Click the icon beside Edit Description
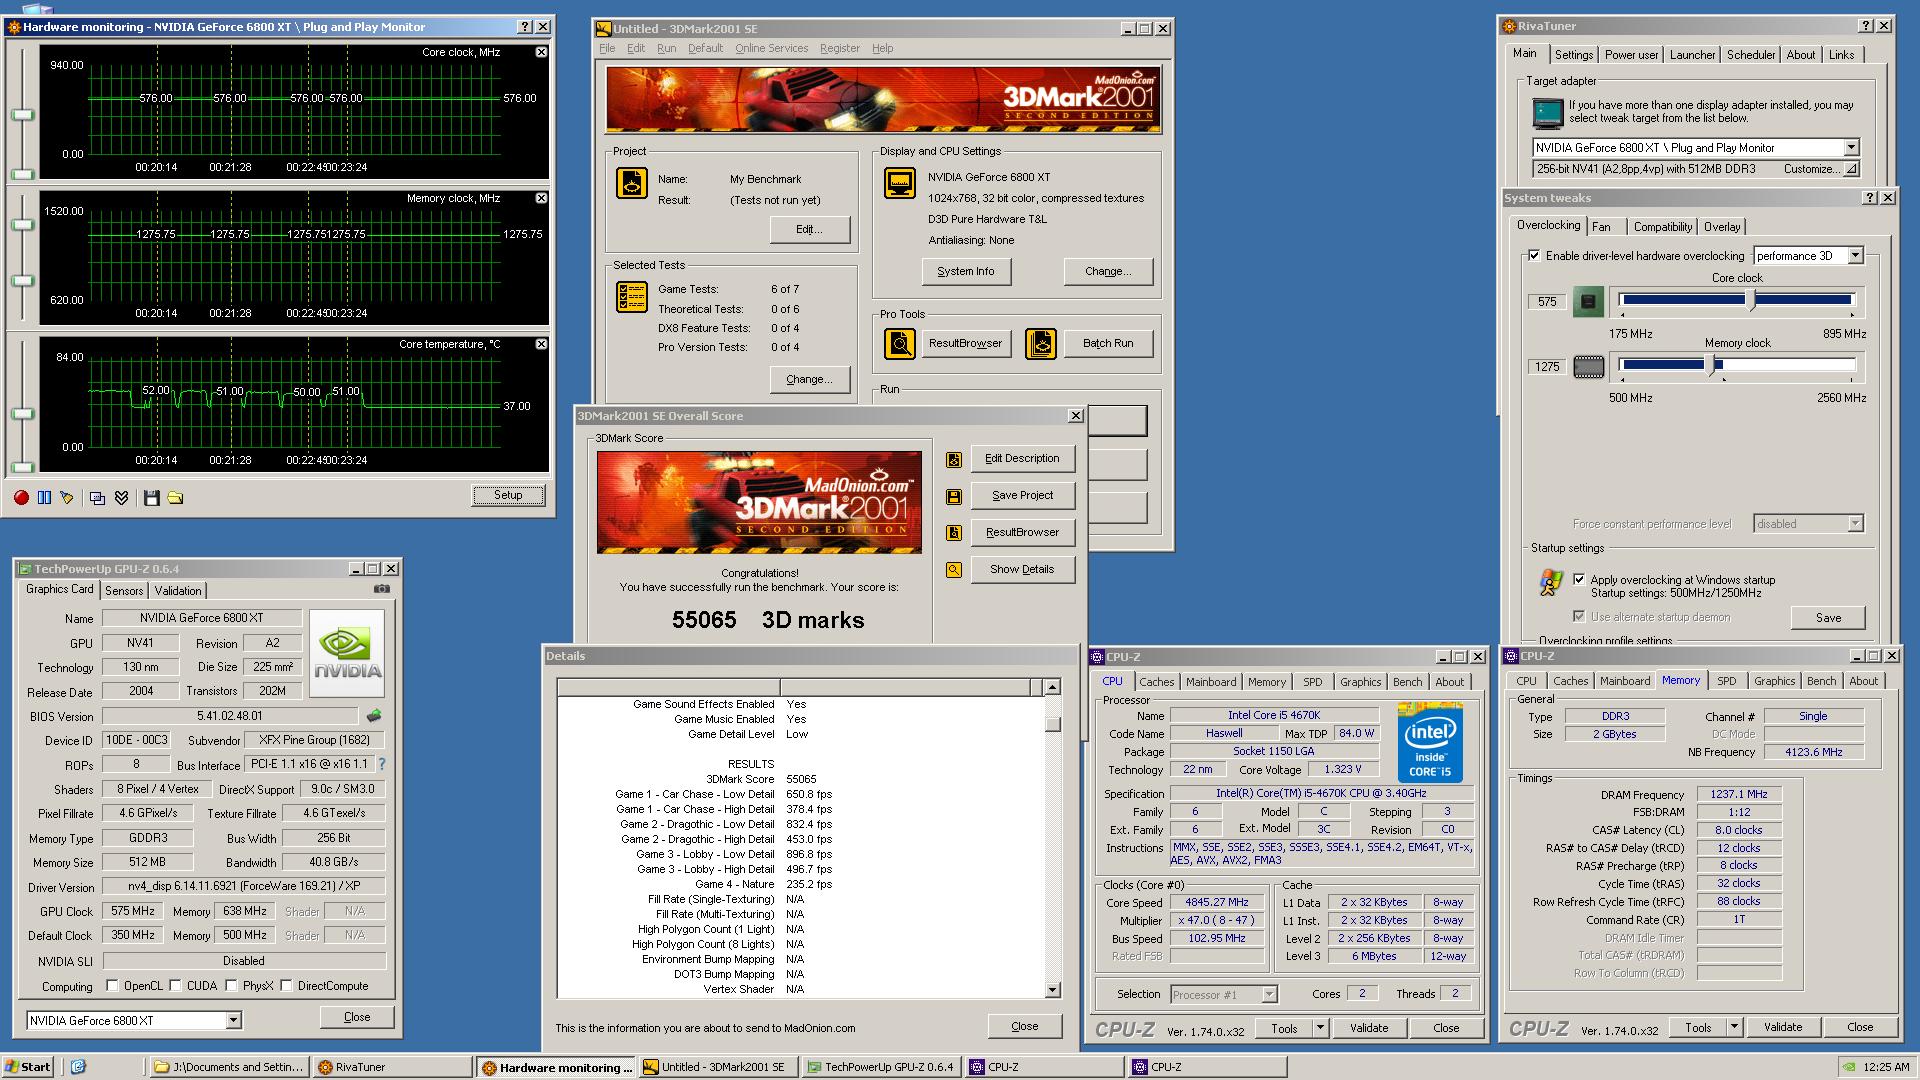The height and width of the screenshot is (1080, 1920). pyautogui.click(x=954, y=459)
